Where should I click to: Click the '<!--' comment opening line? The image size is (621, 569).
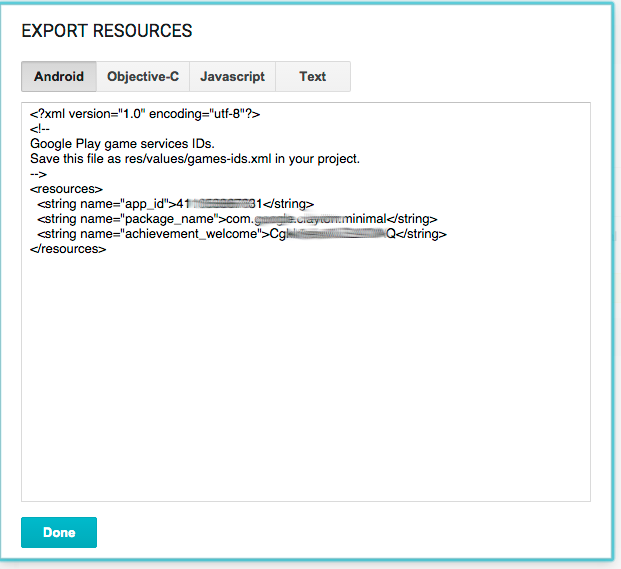[x=40, y=129]
